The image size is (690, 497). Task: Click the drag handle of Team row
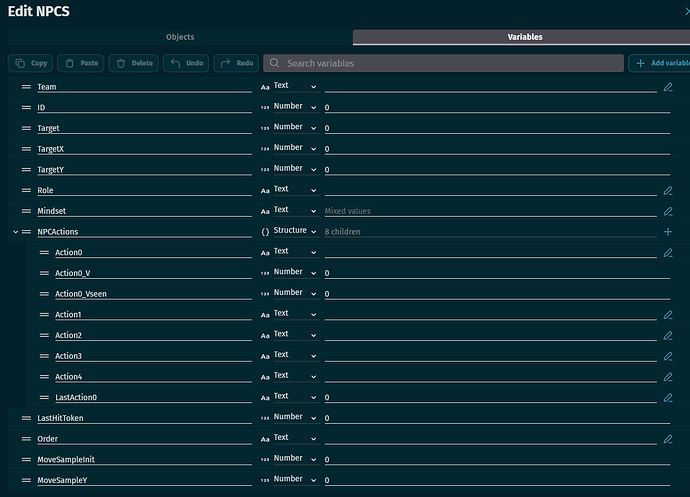pos(26,87)
